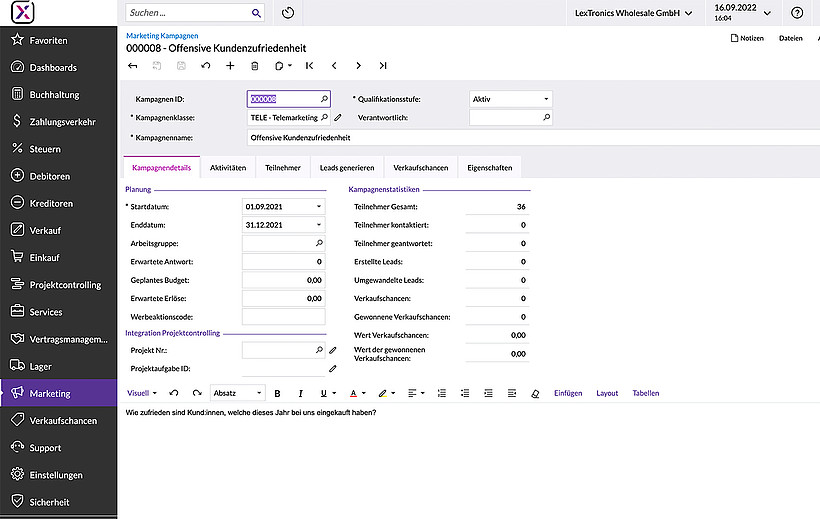Switch to Teilnehmer tab

click(x=283, y=168)
